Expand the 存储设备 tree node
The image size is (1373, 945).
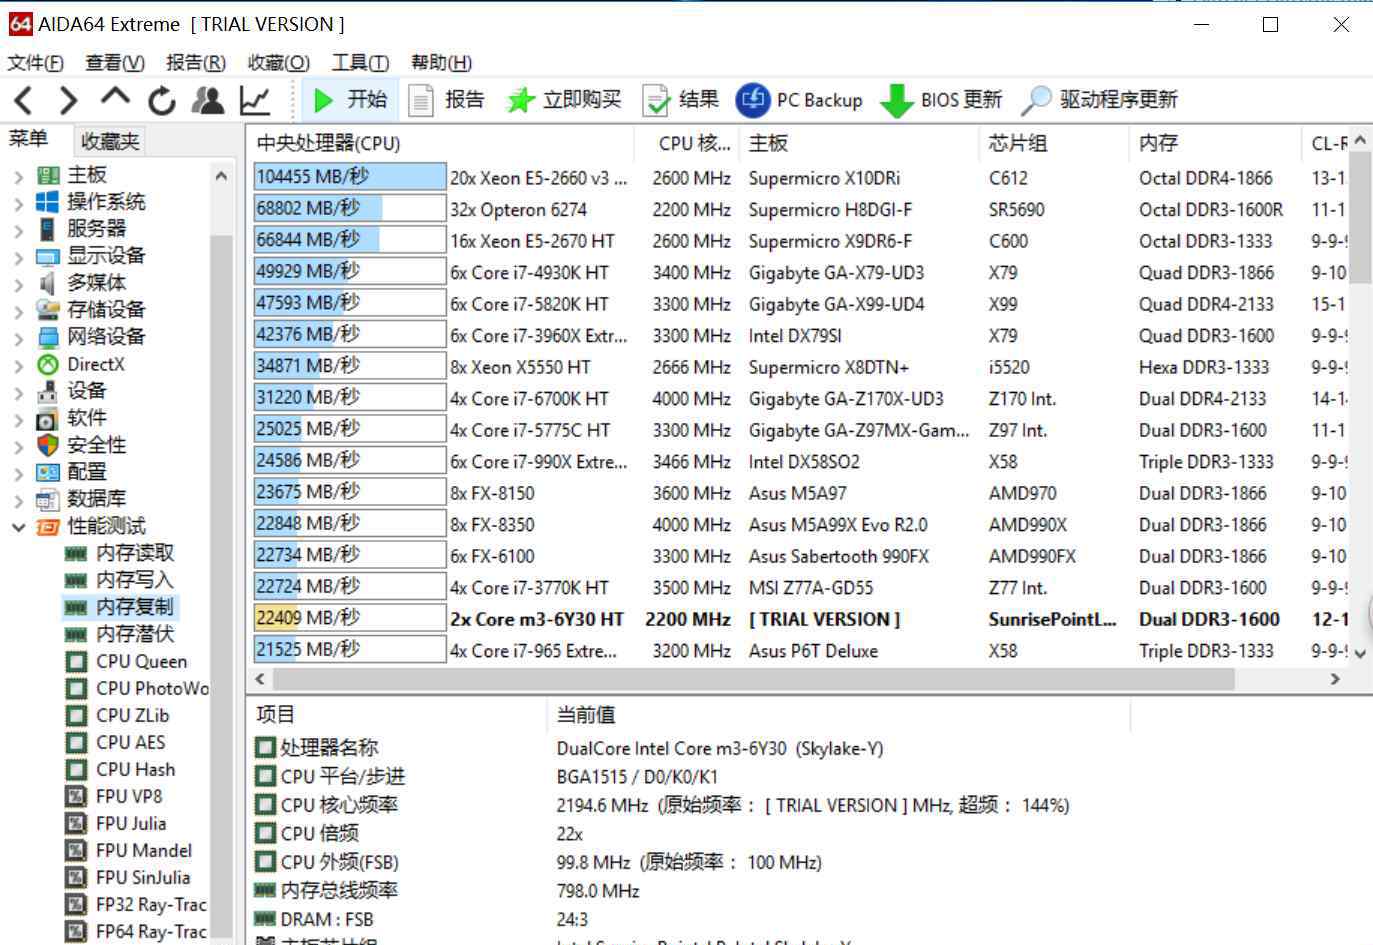19,311
